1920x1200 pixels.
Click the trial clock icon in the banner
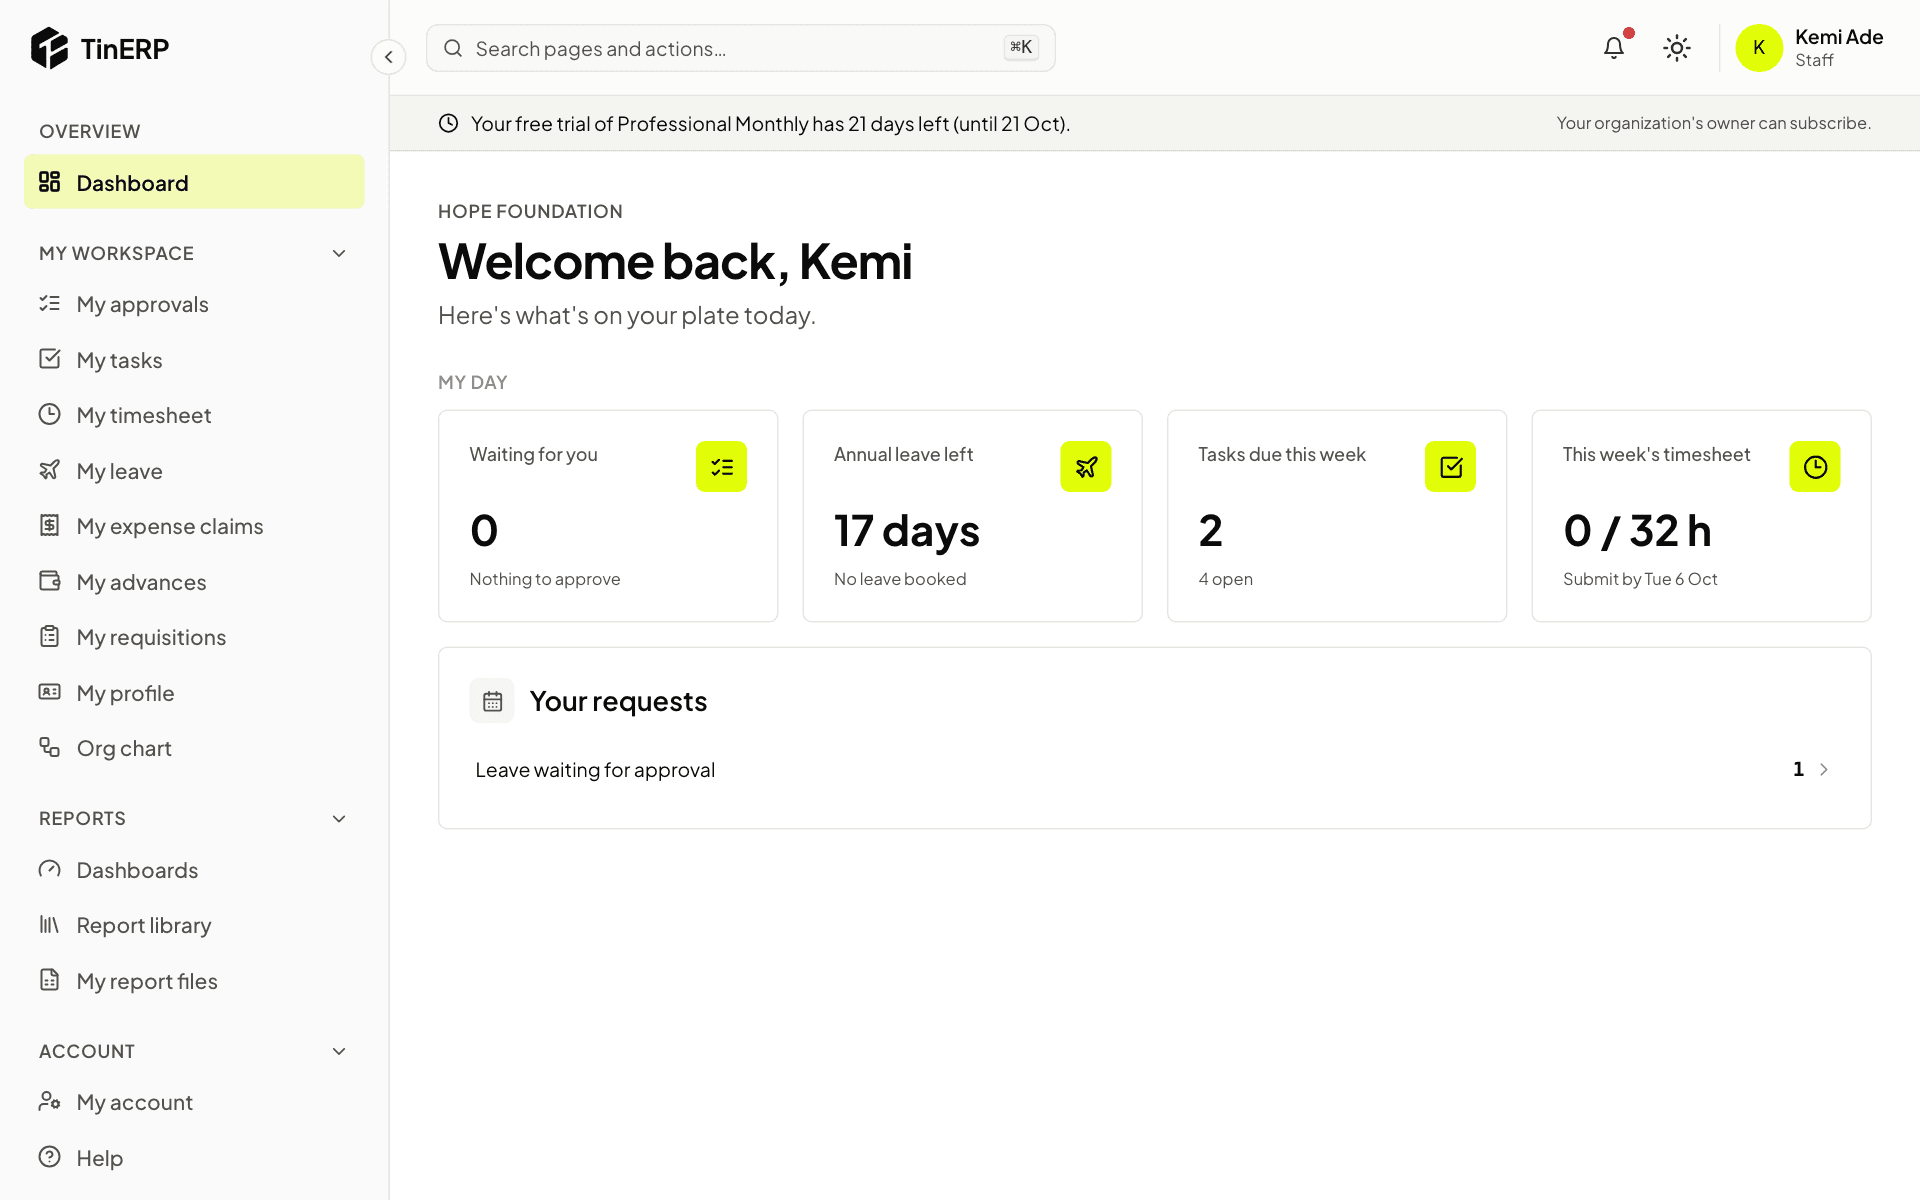coord(449,123)
